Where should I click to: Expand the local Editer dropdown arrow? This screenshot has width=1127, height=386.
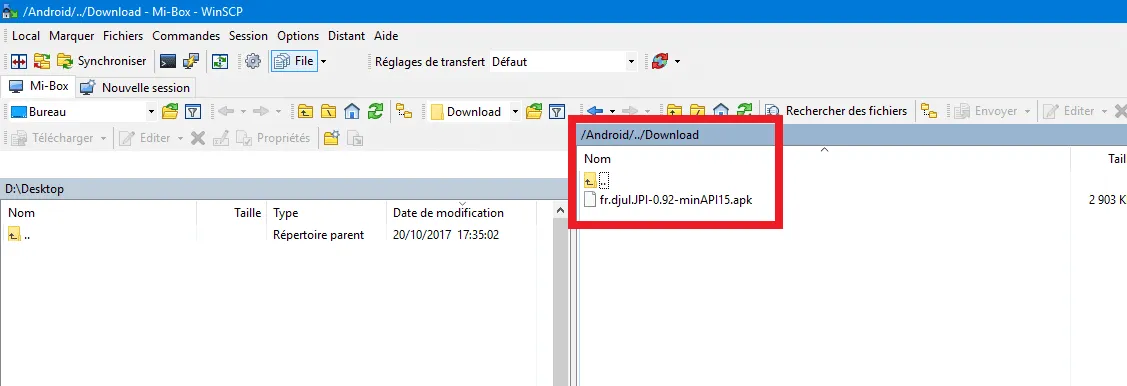click(x=180, y=137)
